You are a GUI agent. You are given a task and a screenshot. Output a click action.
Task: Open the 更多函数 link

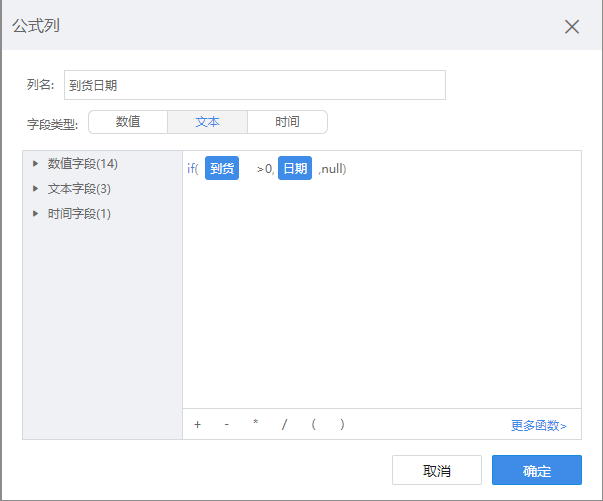[538, 425]
